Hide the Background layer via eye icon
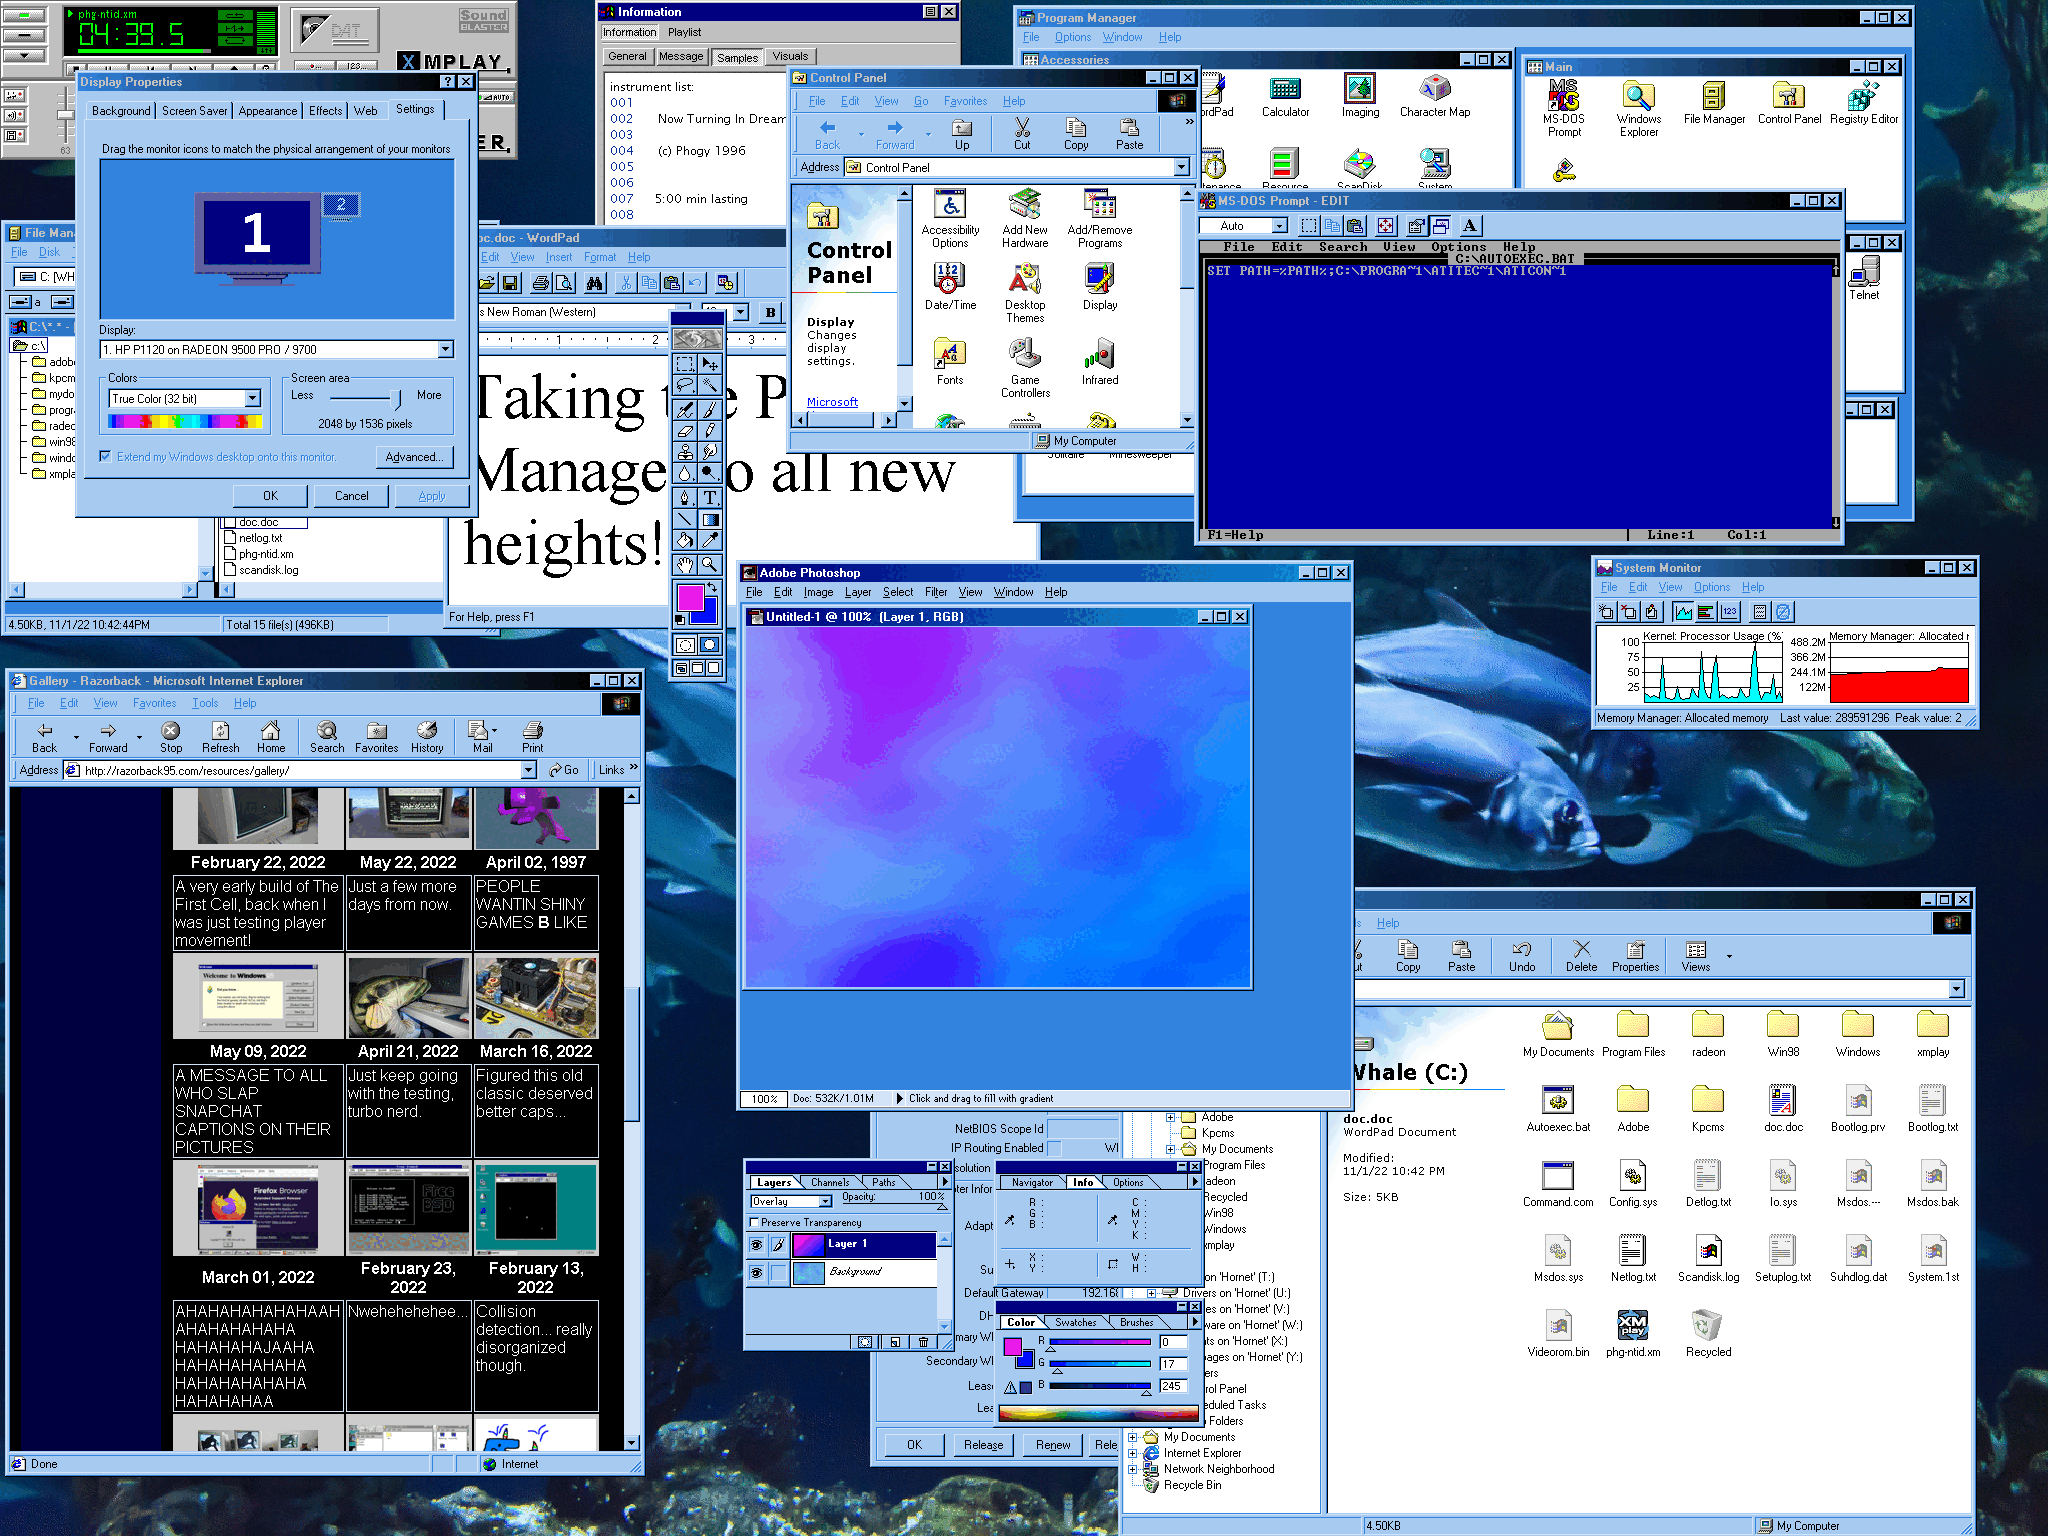 coord(757,1273)
